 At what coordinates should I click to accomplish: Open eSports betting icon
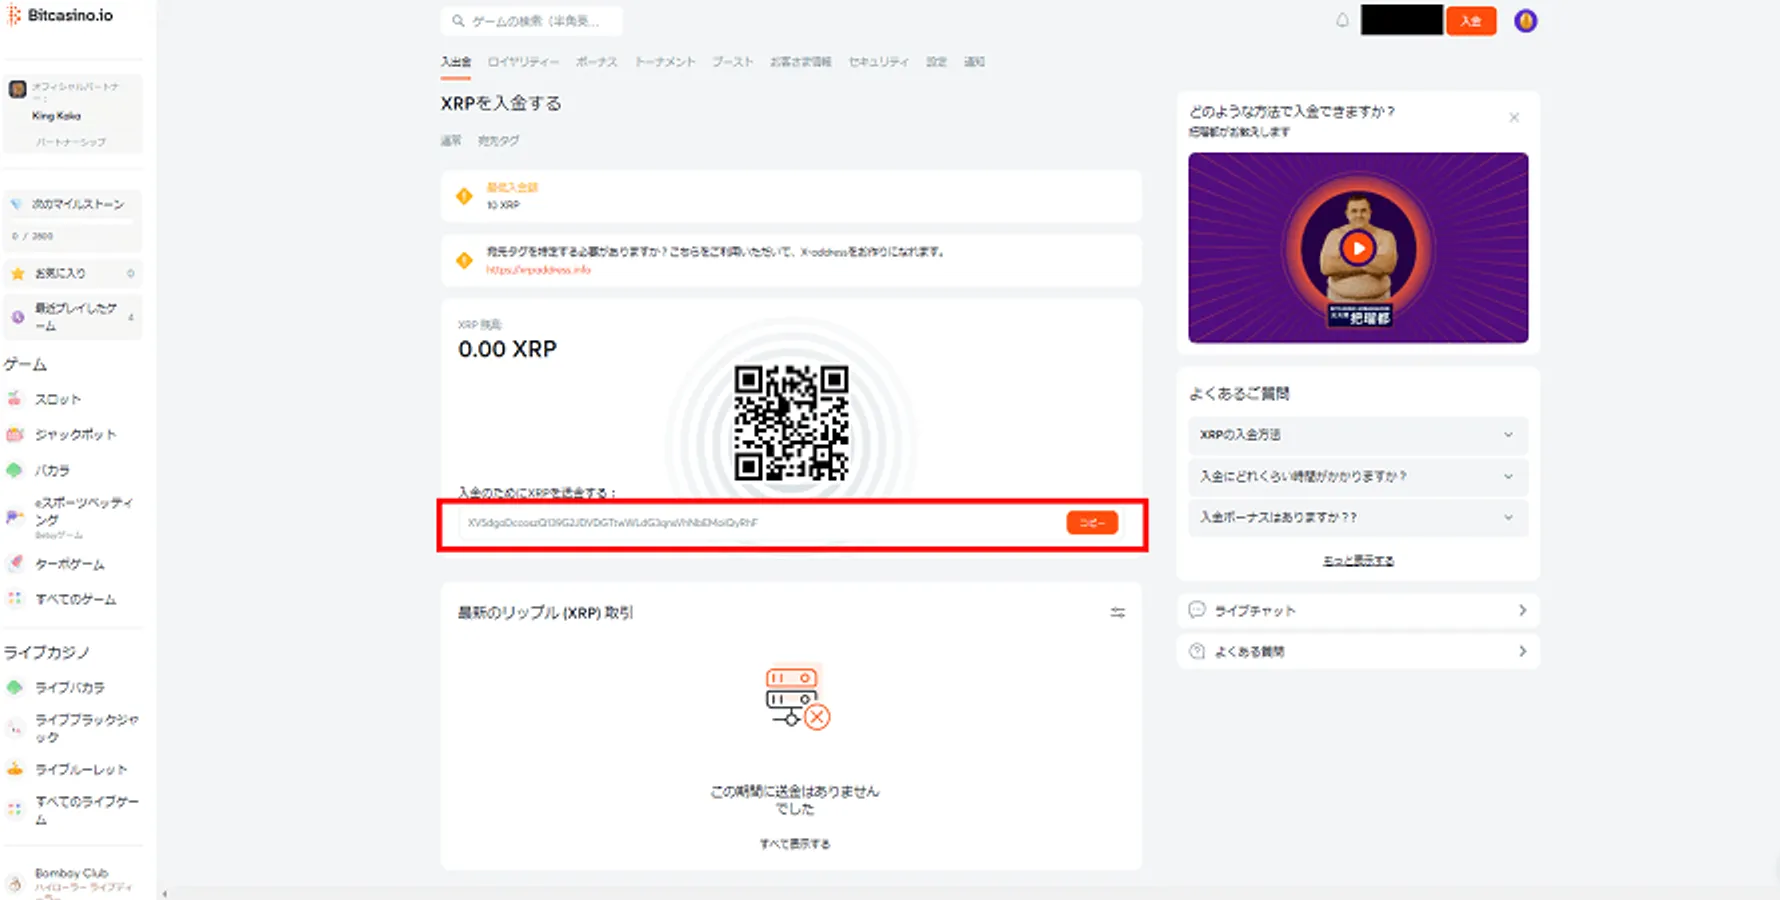click(x=15, y=516)
